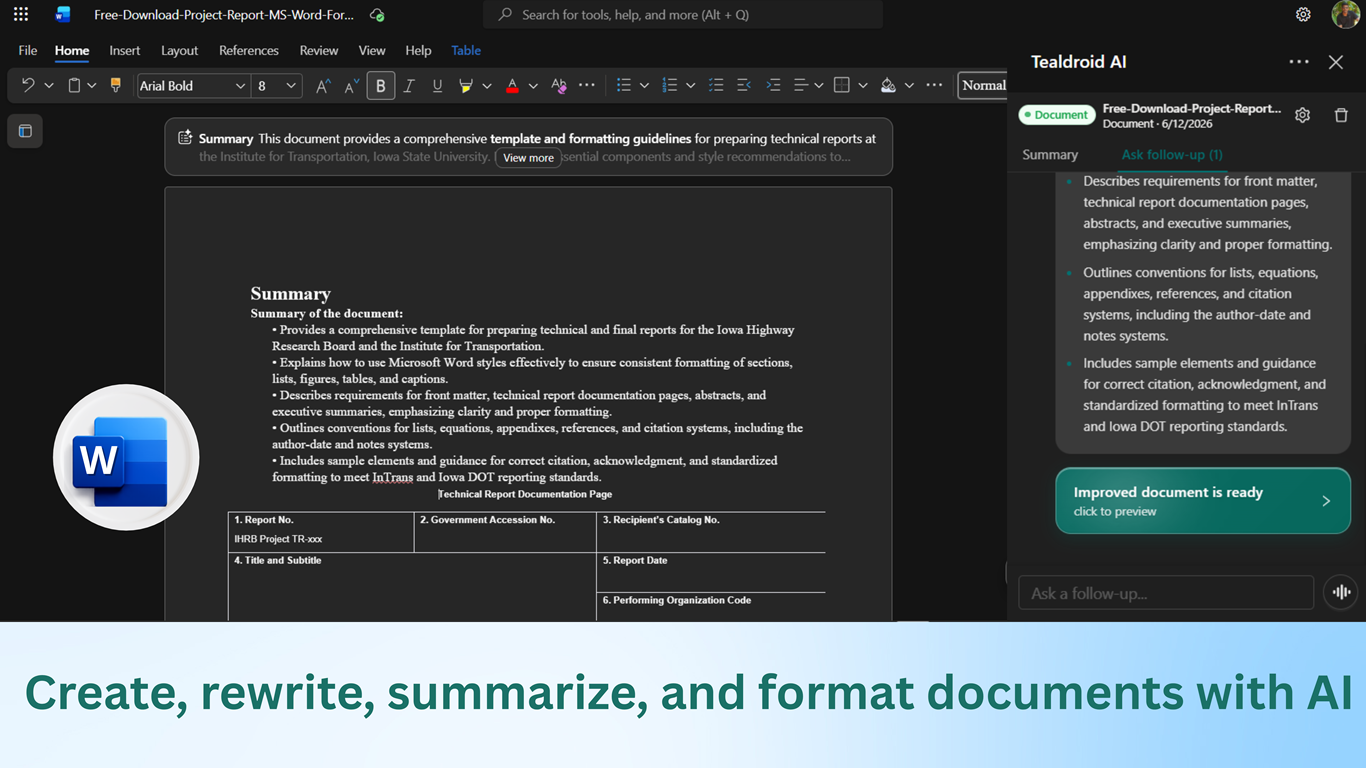Viewport: 1366px width, 768px height.
Task: Open more paragraph options after Shading
Action: (934, 86)
